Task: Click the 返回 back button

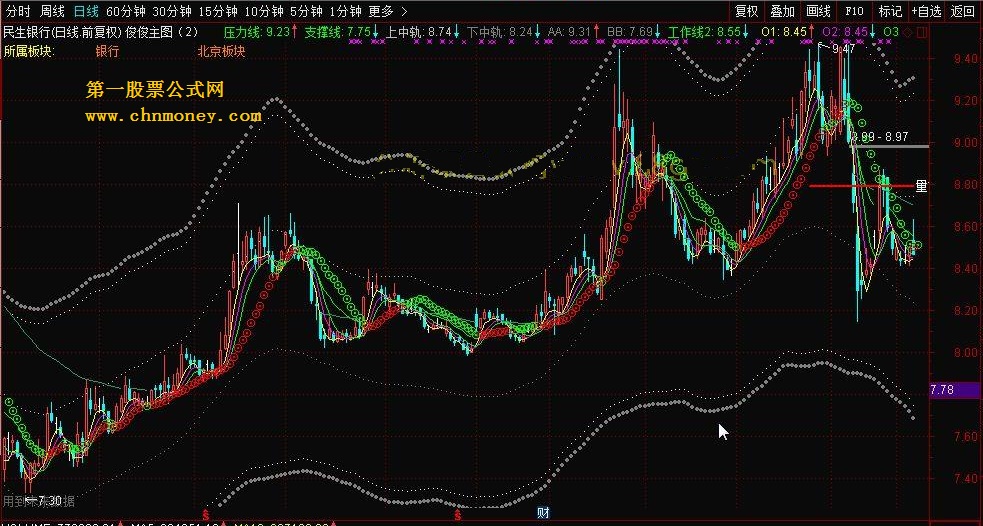Action: tap(963, 11)
